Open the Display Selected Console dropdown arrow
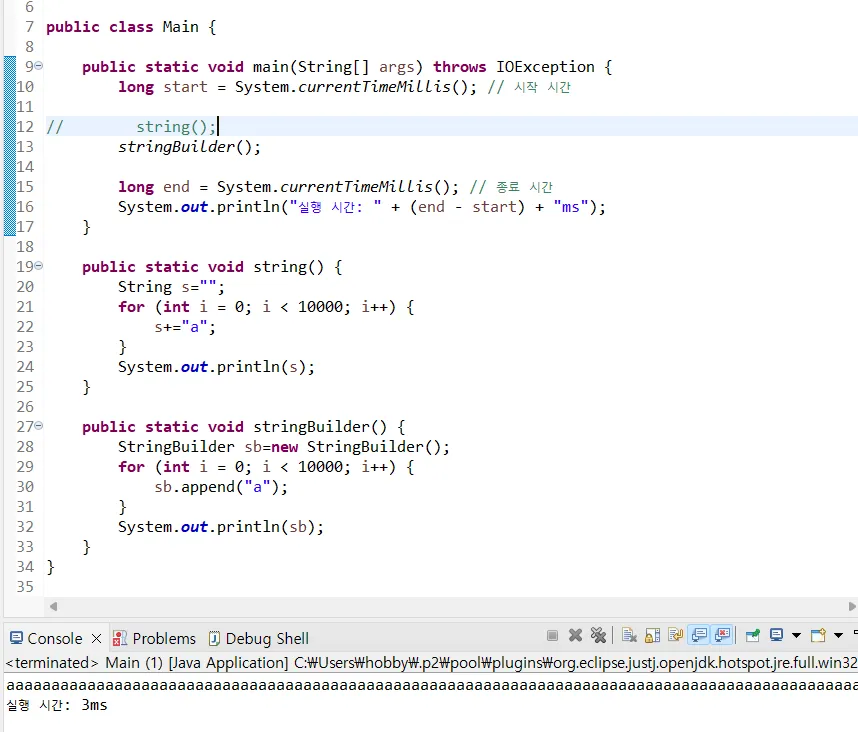This screenshot has width=858, height=732. tap(796, 635)
